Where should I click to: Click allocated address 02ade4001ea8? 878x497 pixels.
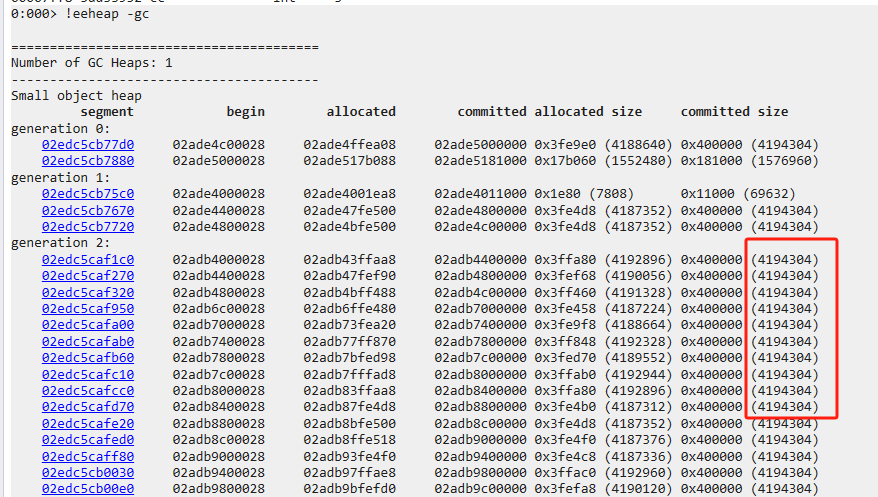[349, 194]
